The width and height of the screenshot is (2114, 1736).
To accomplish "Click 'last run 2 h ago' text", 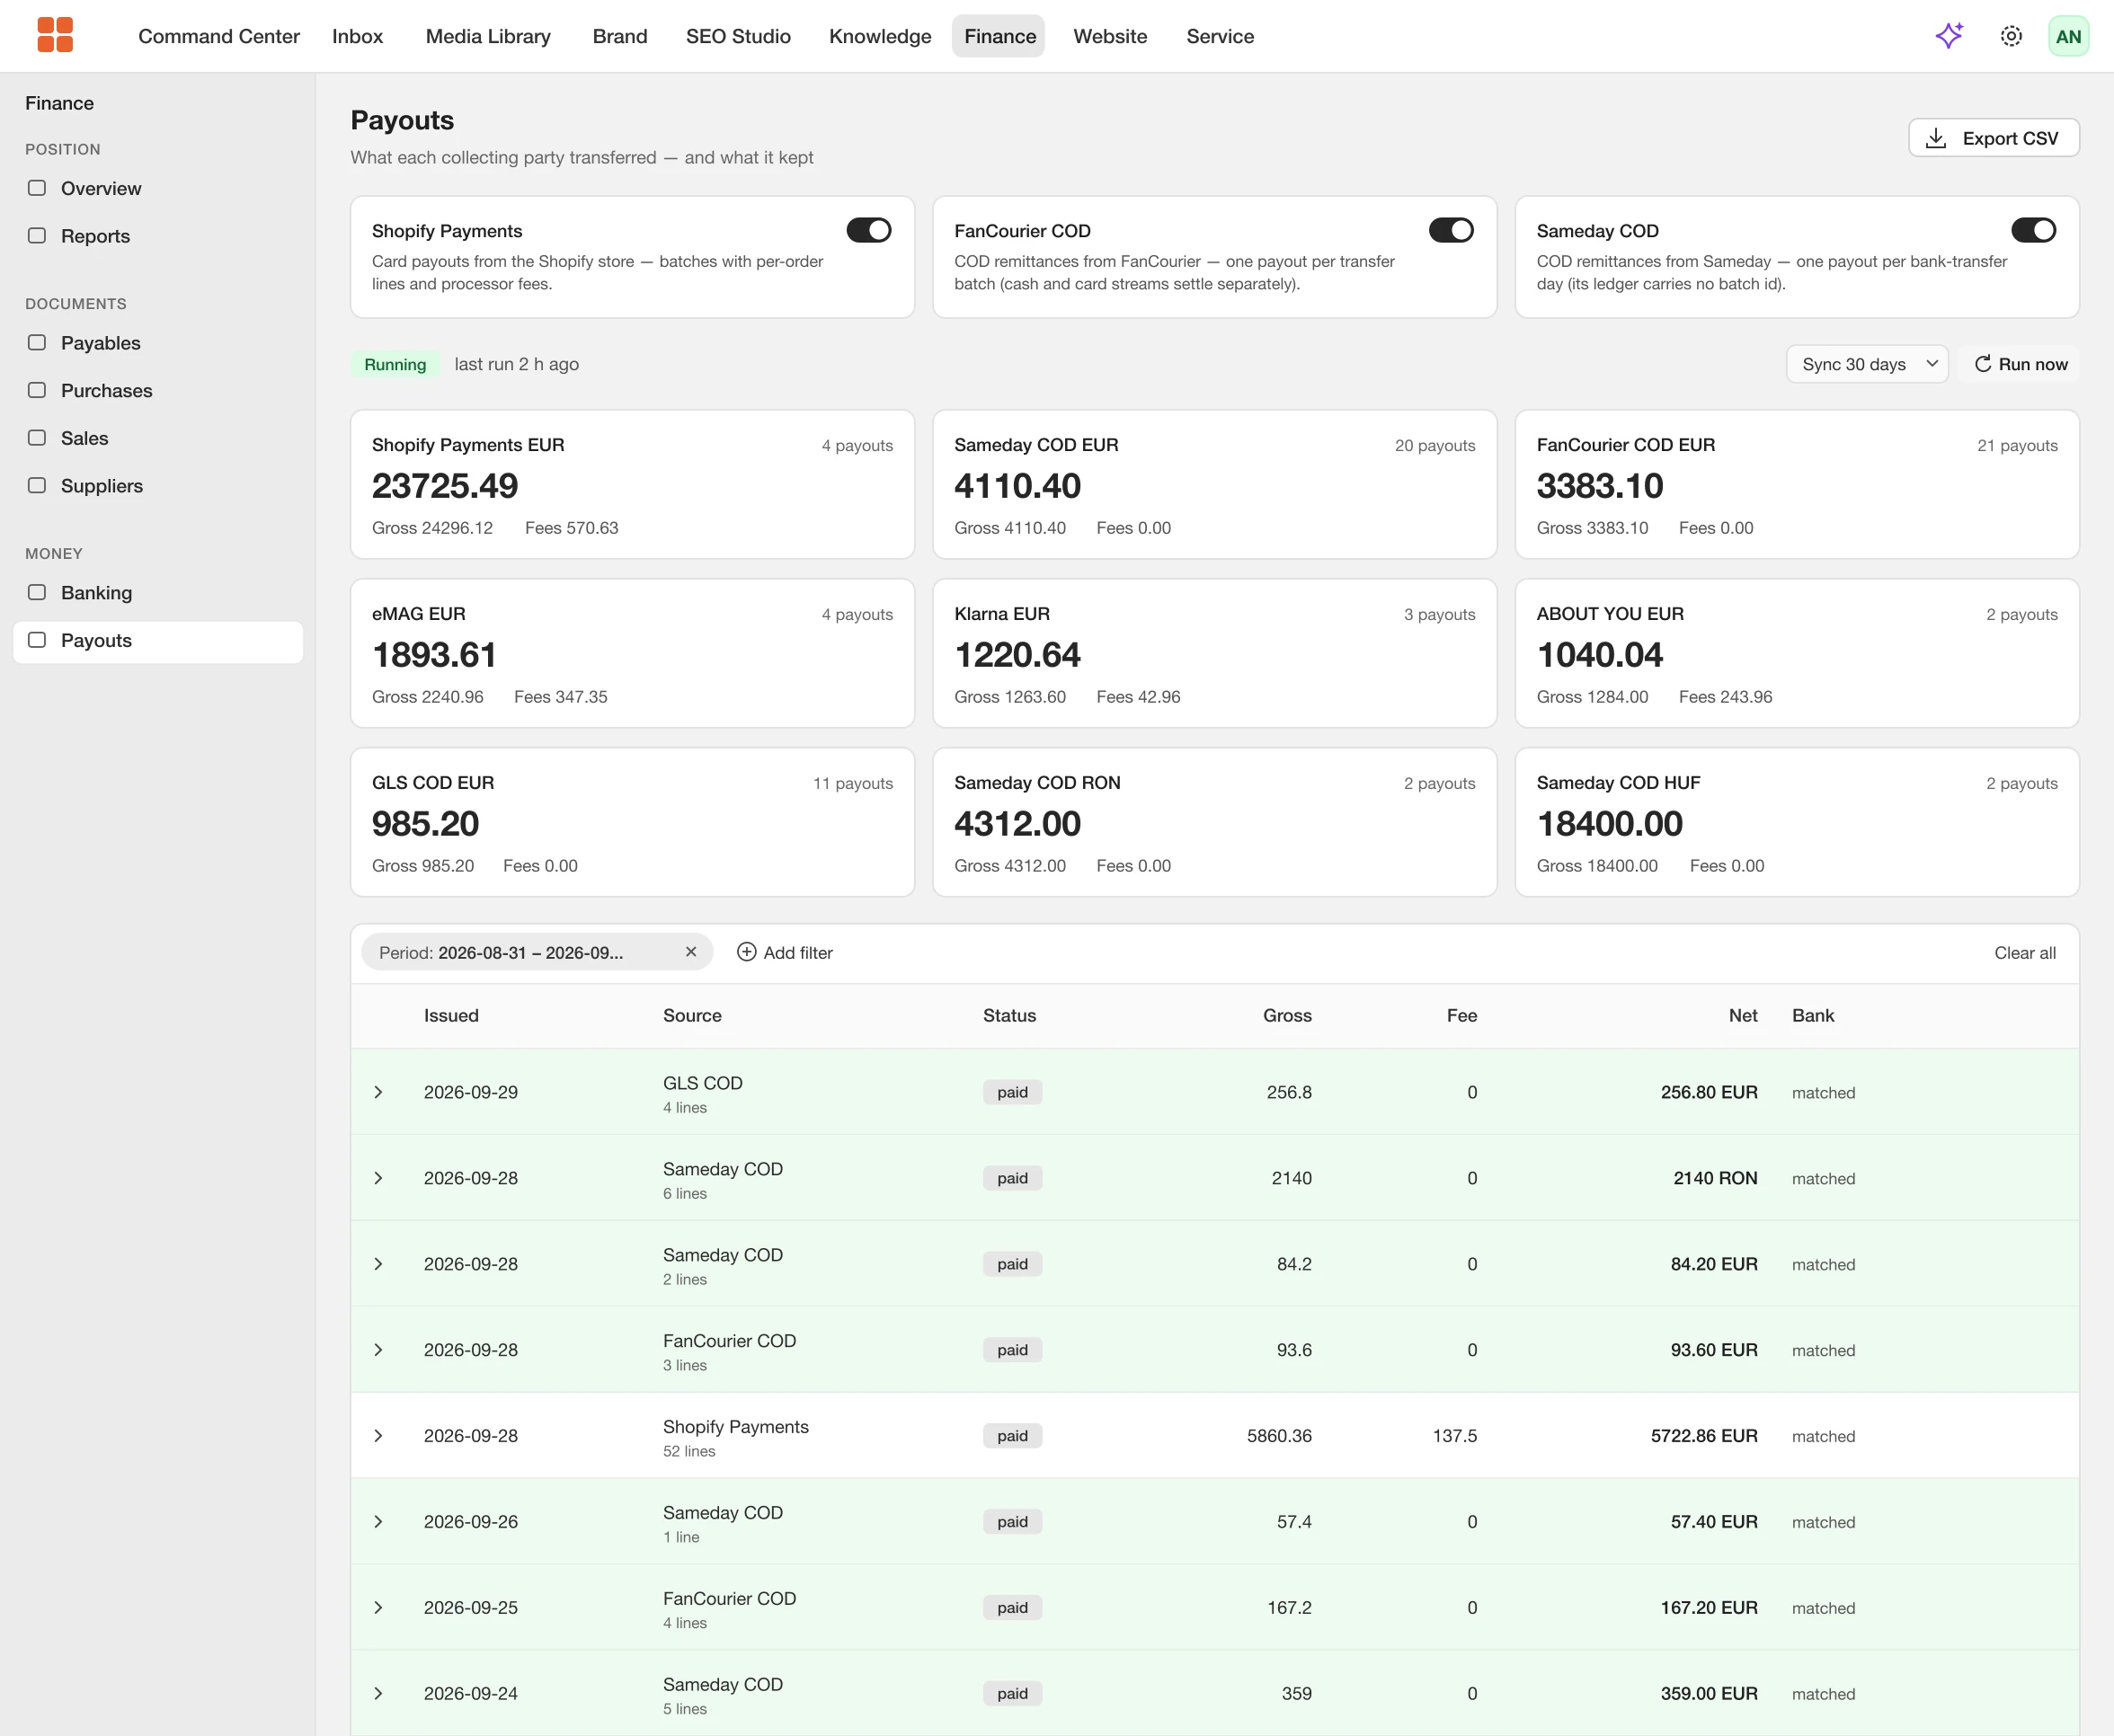I will (x=516, y=364).
